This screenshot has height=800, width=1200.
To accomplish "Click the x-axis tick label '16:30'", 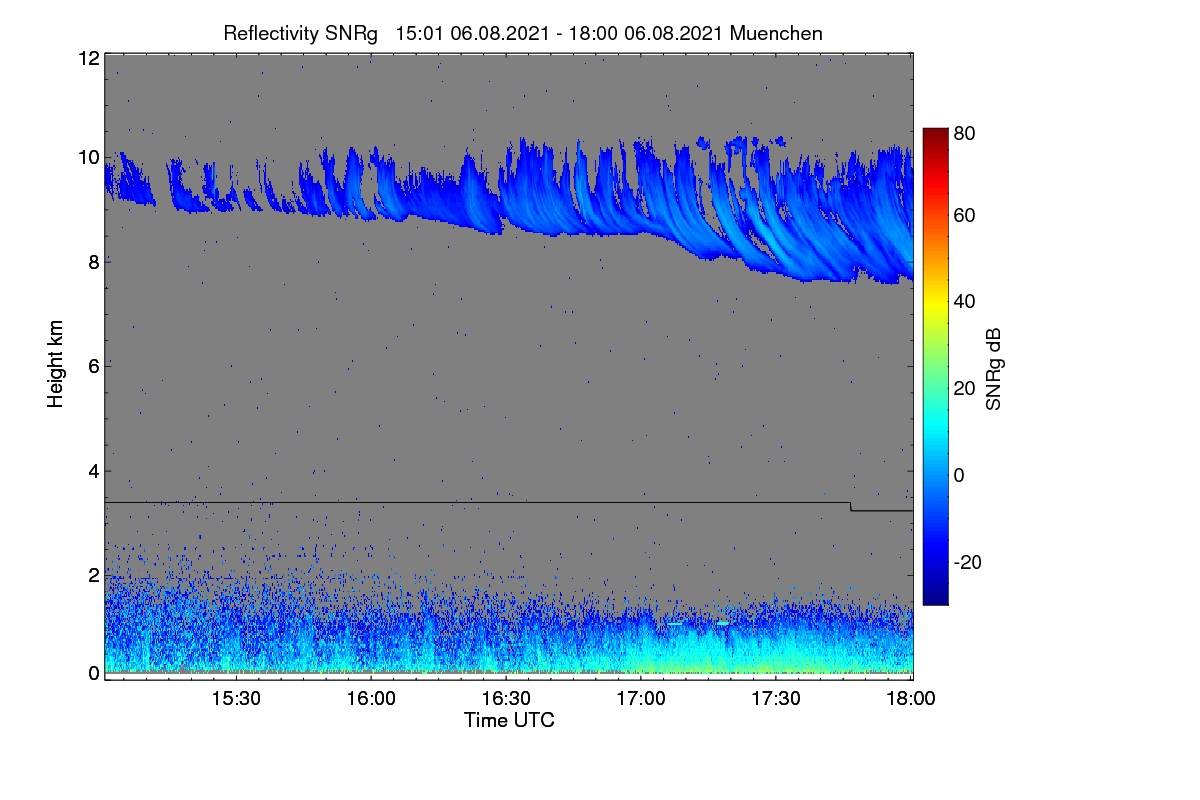I will pos(507,699).
